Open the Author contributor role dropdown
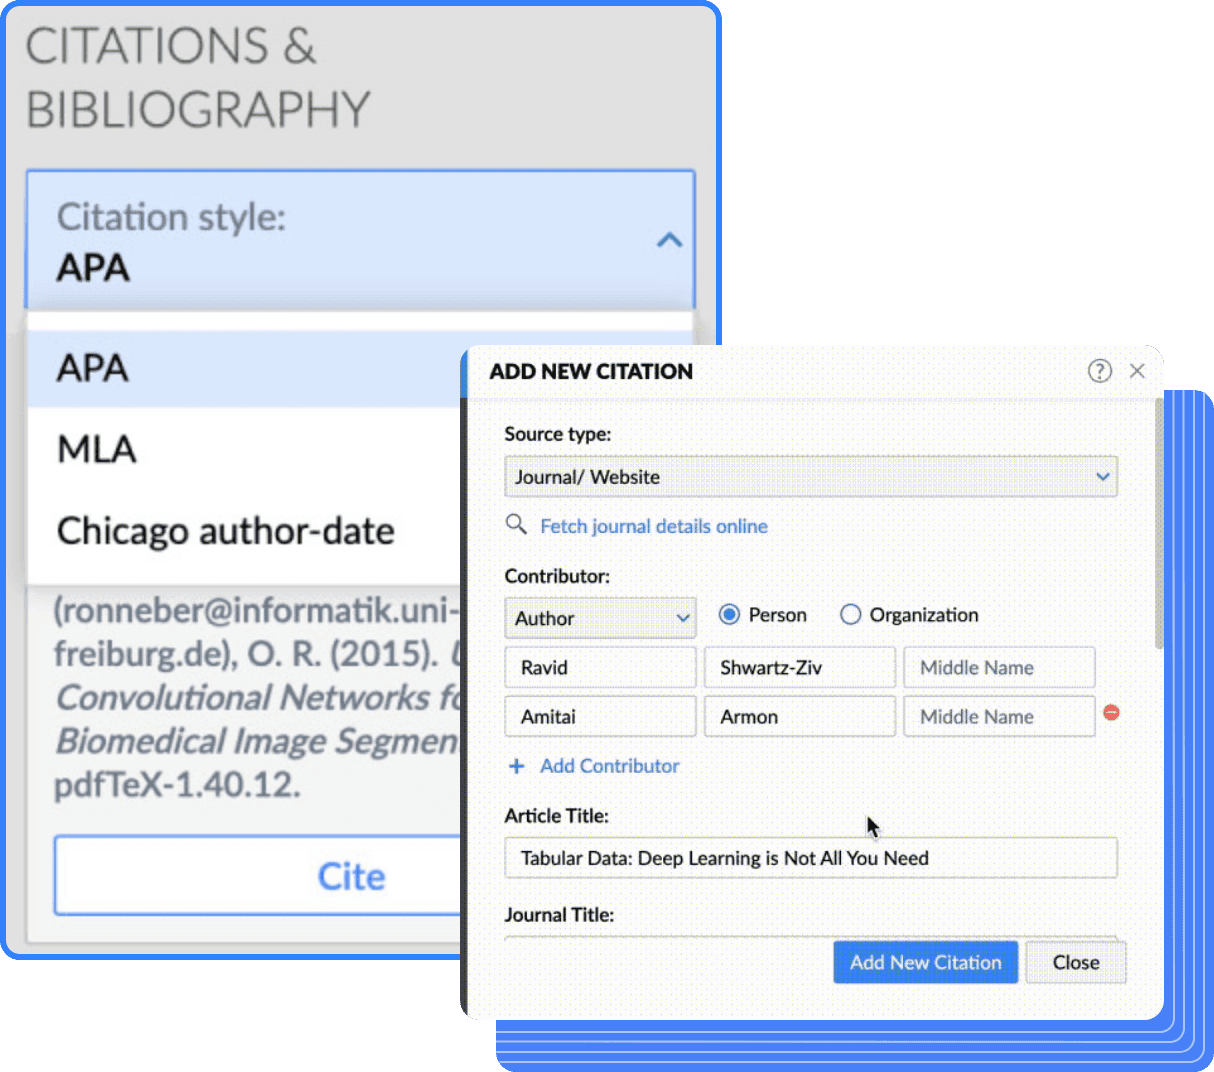 (x=600, y=618)
